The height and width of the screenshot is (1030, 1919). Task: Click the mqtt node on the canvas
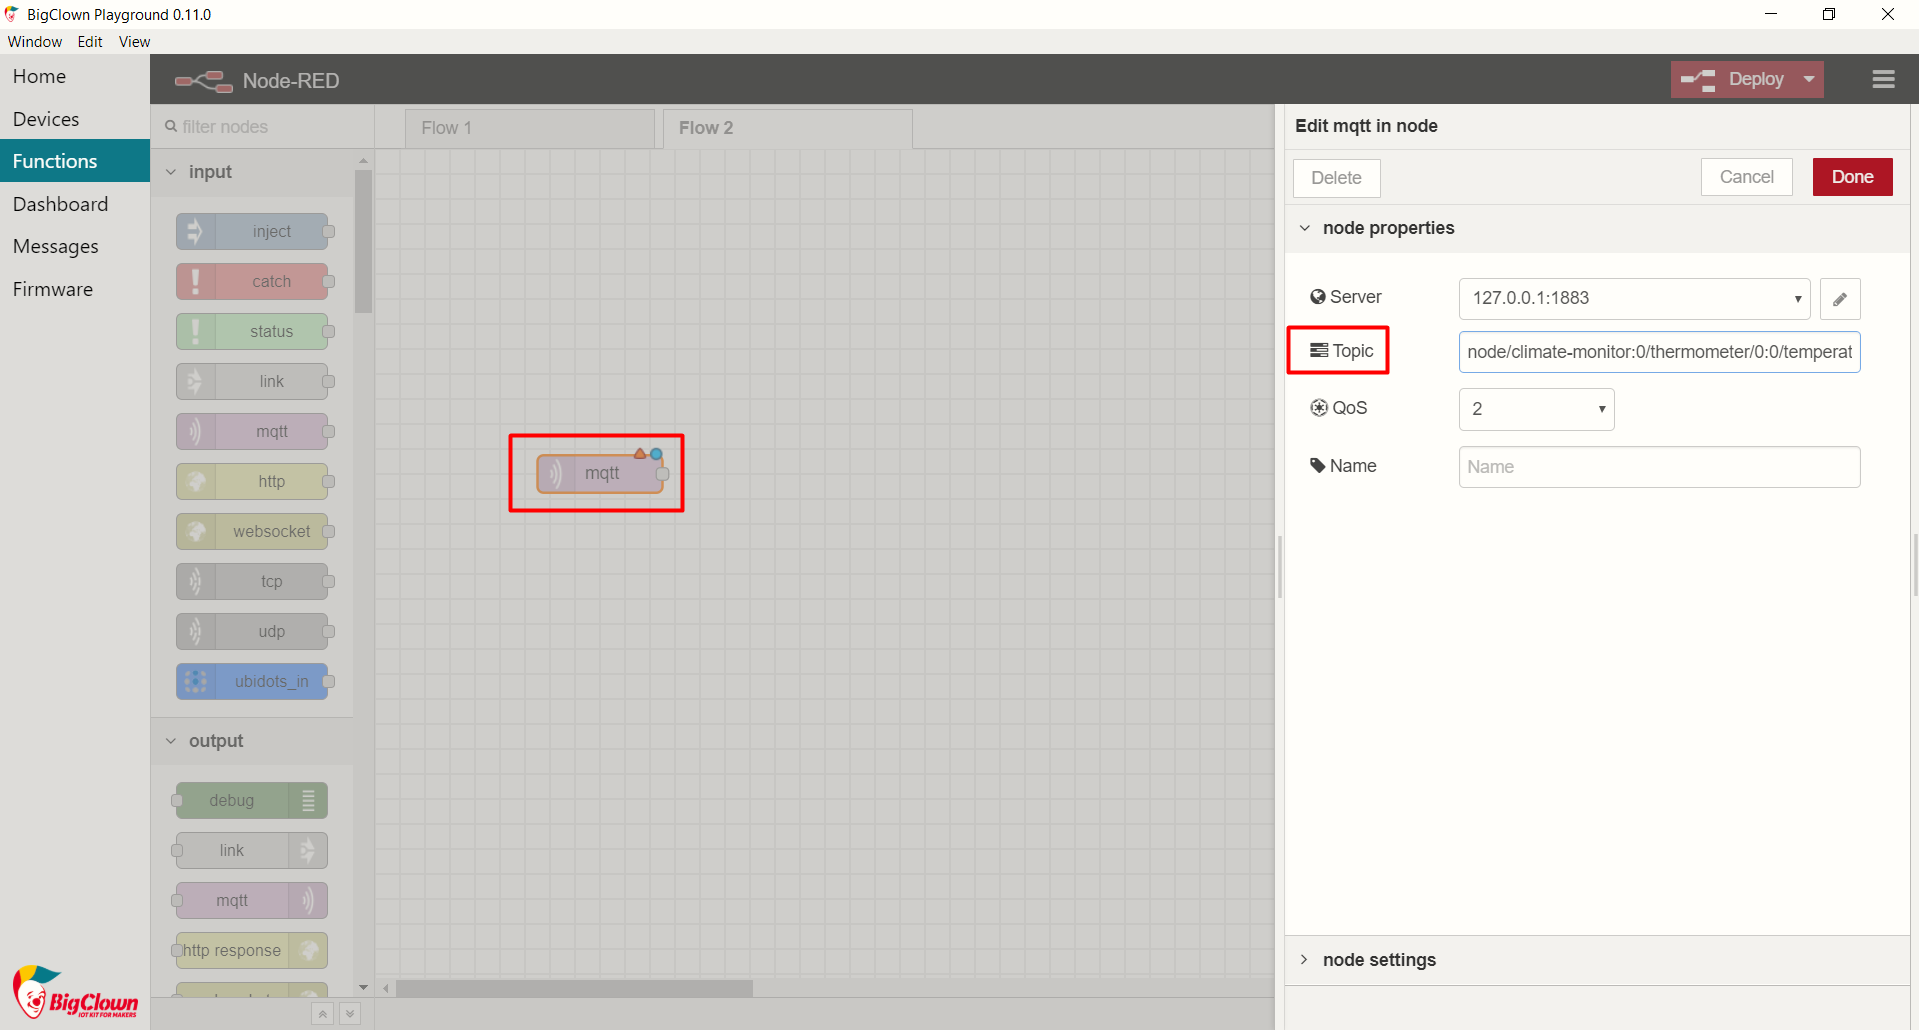pos(600,473)
